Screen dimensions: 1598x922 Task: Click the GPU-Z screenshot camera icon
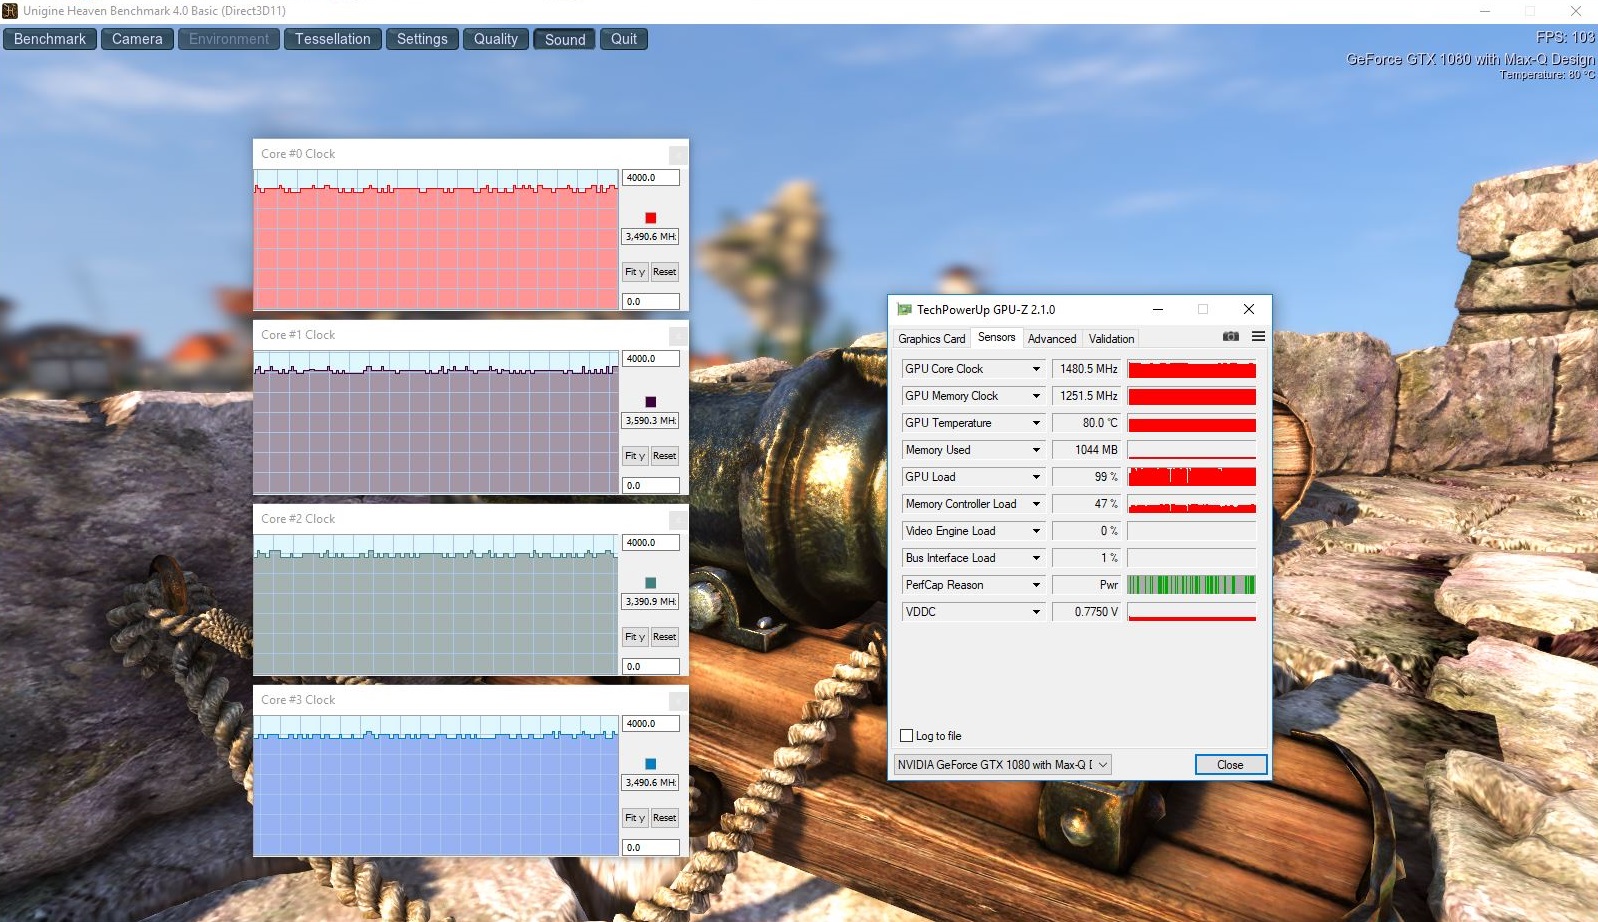click(1231, 337)
